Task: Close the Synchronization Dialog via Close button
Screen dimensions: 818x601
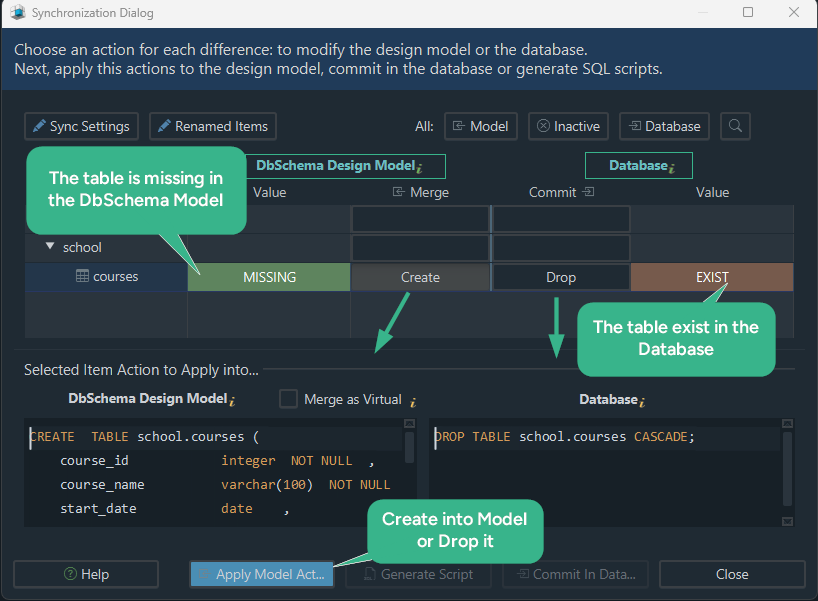Action: (732, 574)
